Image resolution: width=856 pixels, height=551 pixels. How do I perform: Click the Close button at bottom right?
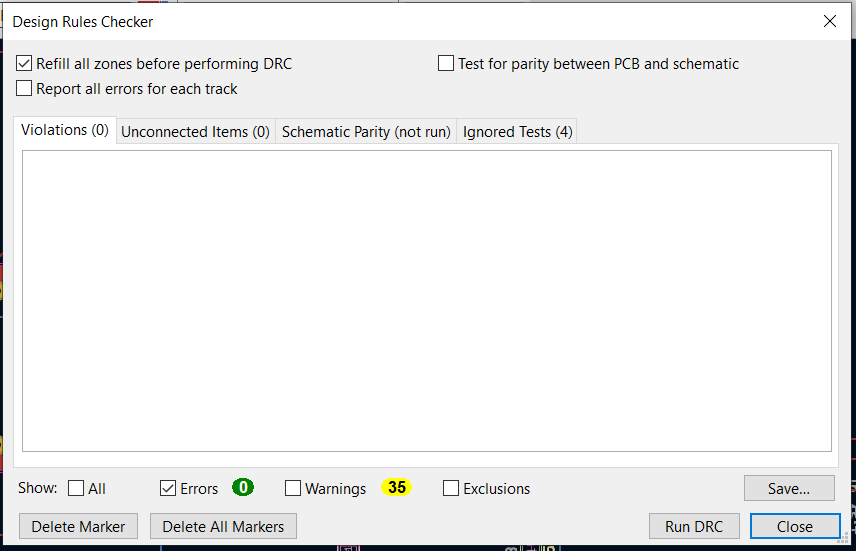coord(795,526)
